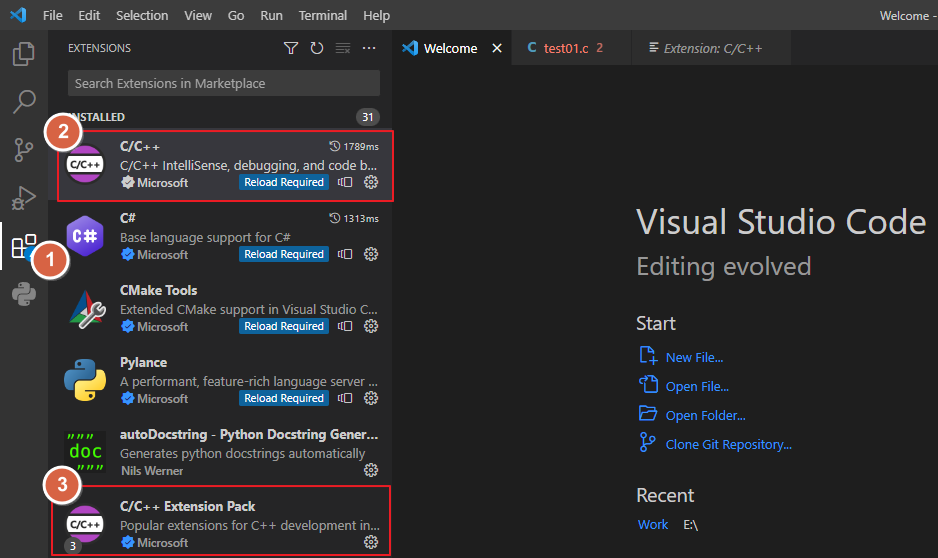938x558 pixels.
Task: Click the sync icon on Pylance row
Action: point(345,398)
